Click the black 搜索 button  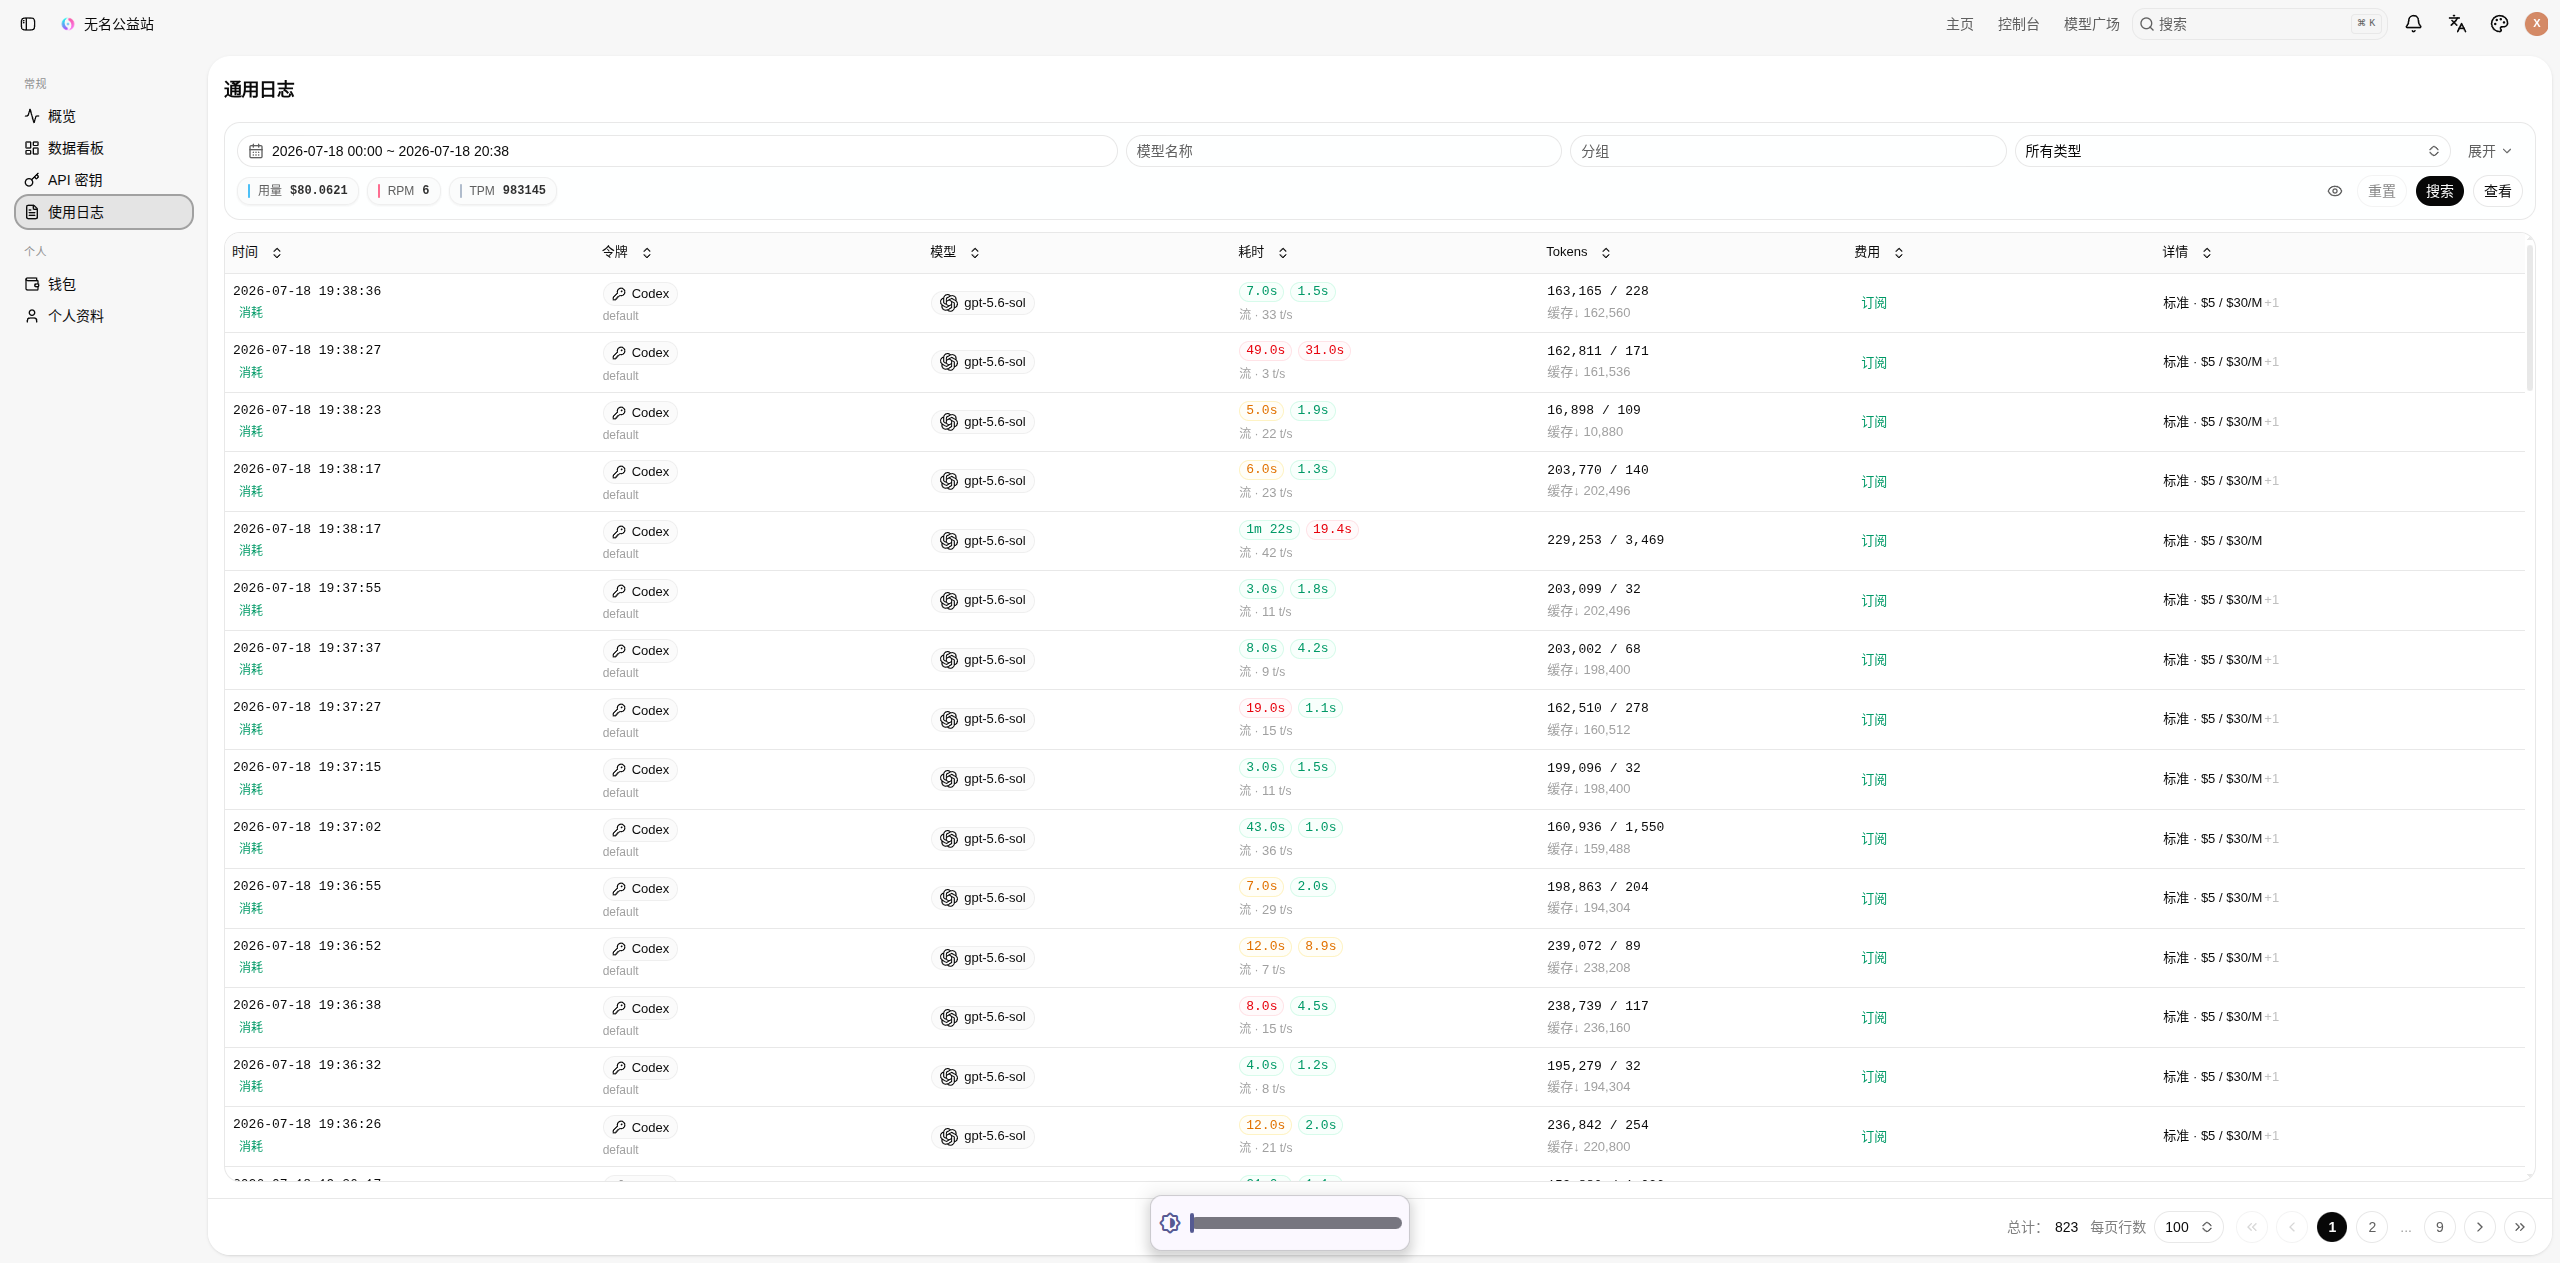click(x=2439, y=191)
